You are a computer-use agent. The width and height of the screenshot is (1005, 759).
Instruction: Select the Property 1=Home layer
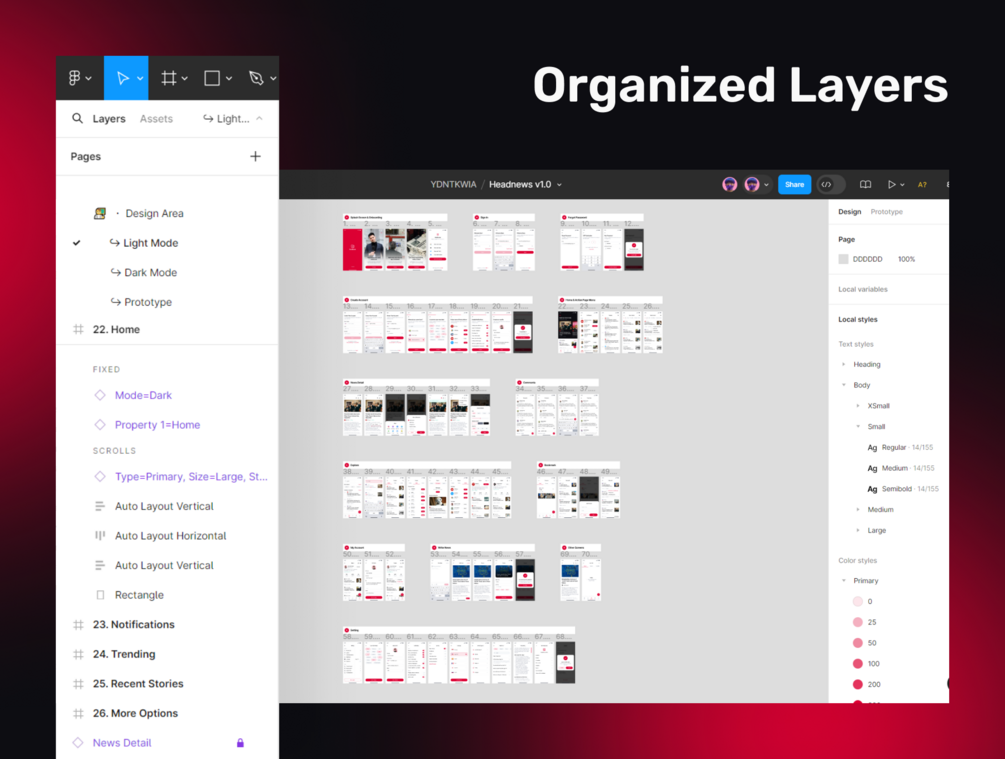[x=158, y=425]
